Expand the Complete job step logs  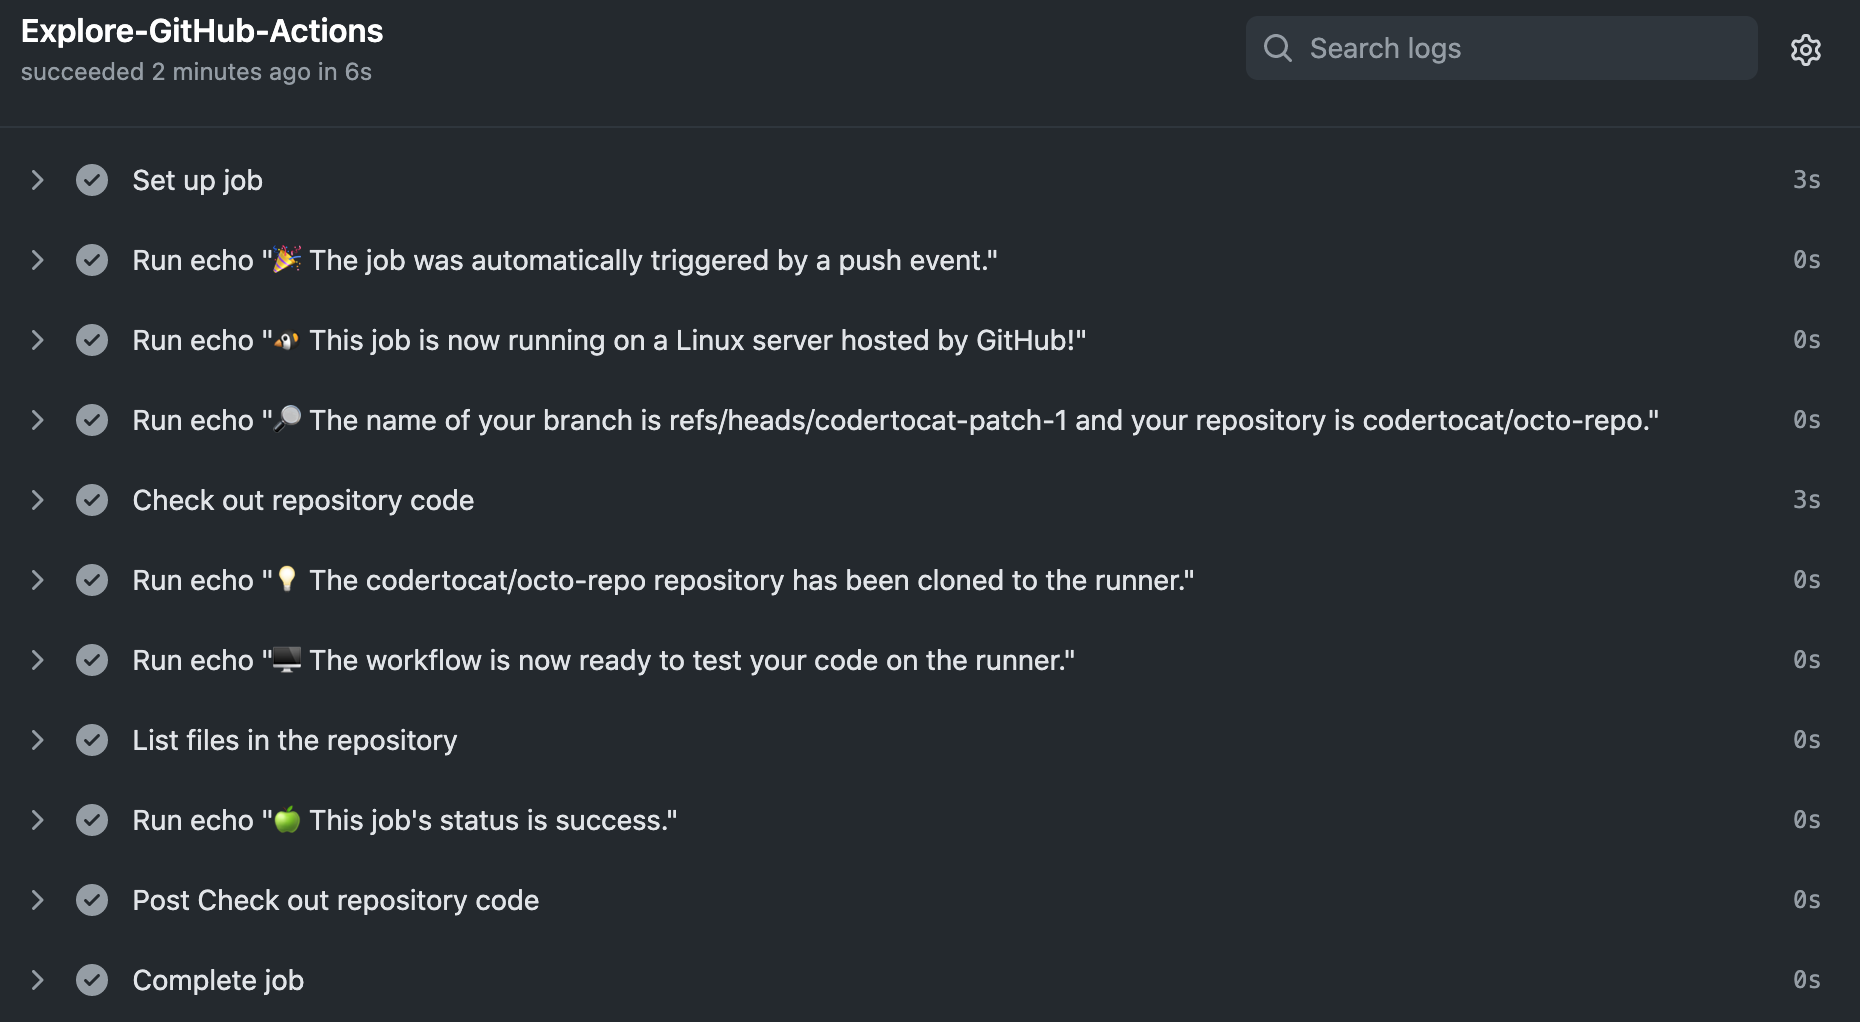37,980
